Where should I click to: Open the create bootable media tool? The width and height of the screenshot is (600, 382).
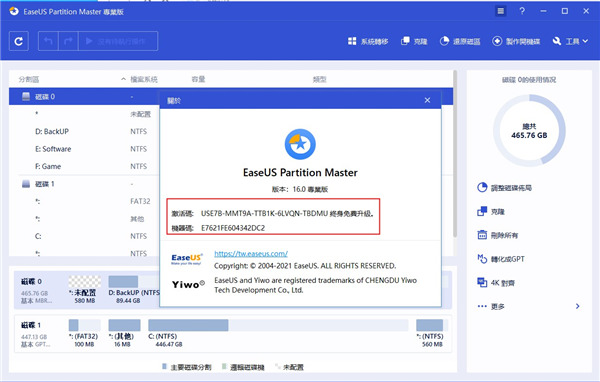pos(516,41)
